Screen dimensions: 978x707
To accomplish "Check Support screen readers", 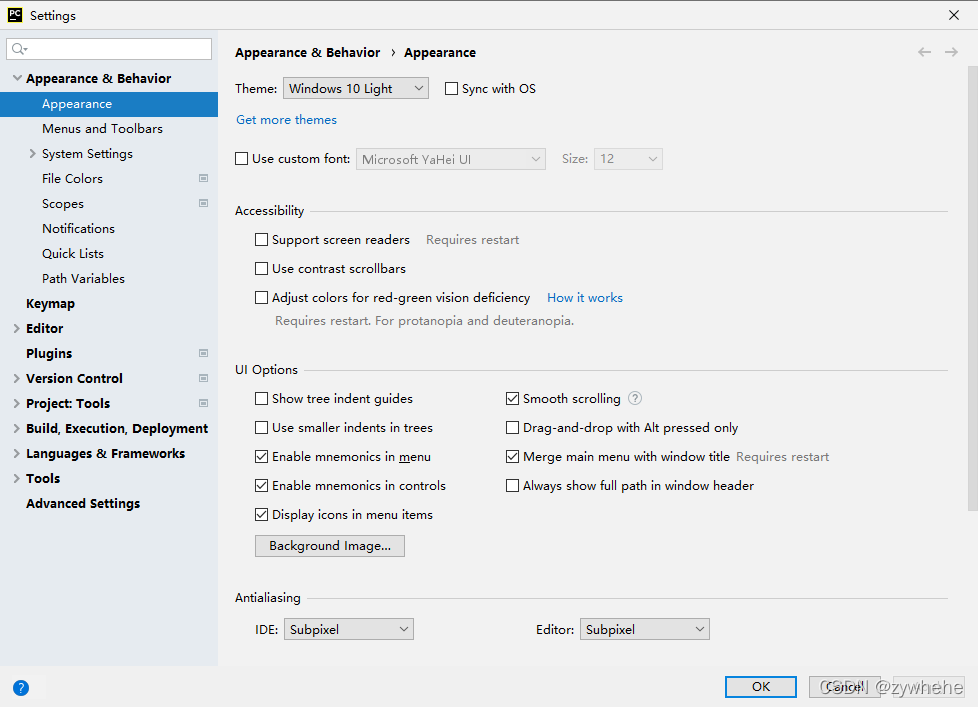I will pos(261,239).
